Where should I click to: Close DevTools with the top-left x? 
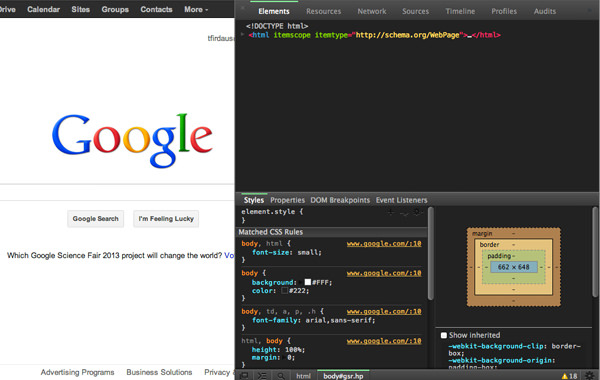click(243, 8)
